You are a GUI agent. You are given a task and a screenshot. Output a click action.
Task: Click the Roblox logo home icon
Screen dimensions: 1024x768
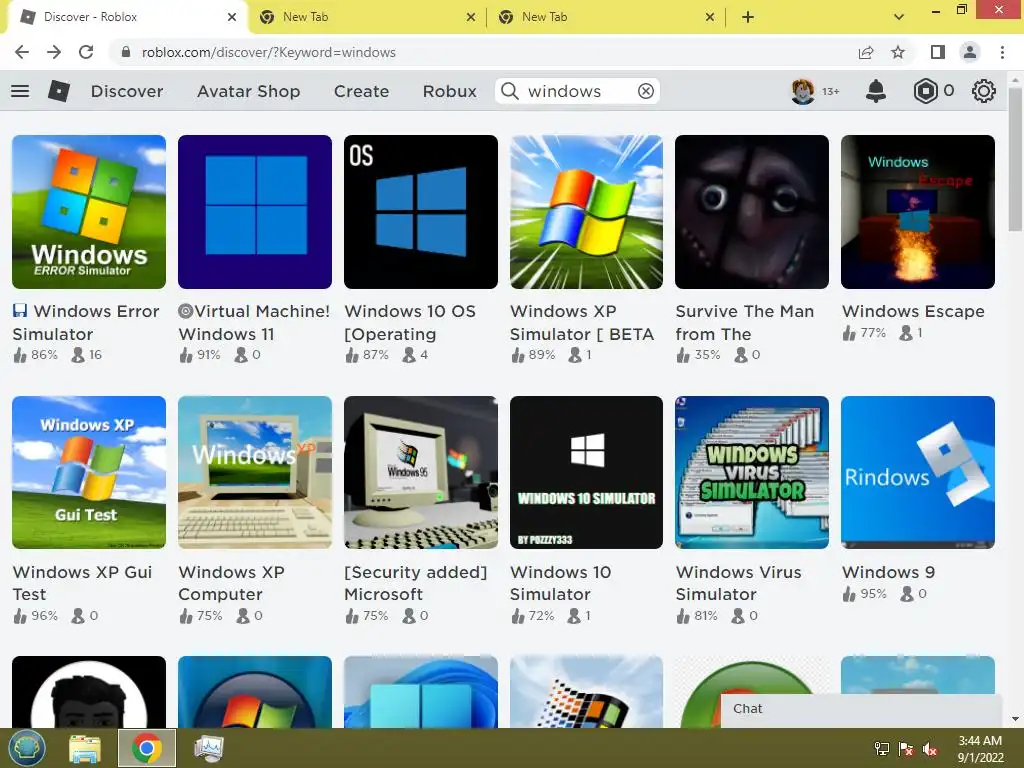tap(59, 91)
